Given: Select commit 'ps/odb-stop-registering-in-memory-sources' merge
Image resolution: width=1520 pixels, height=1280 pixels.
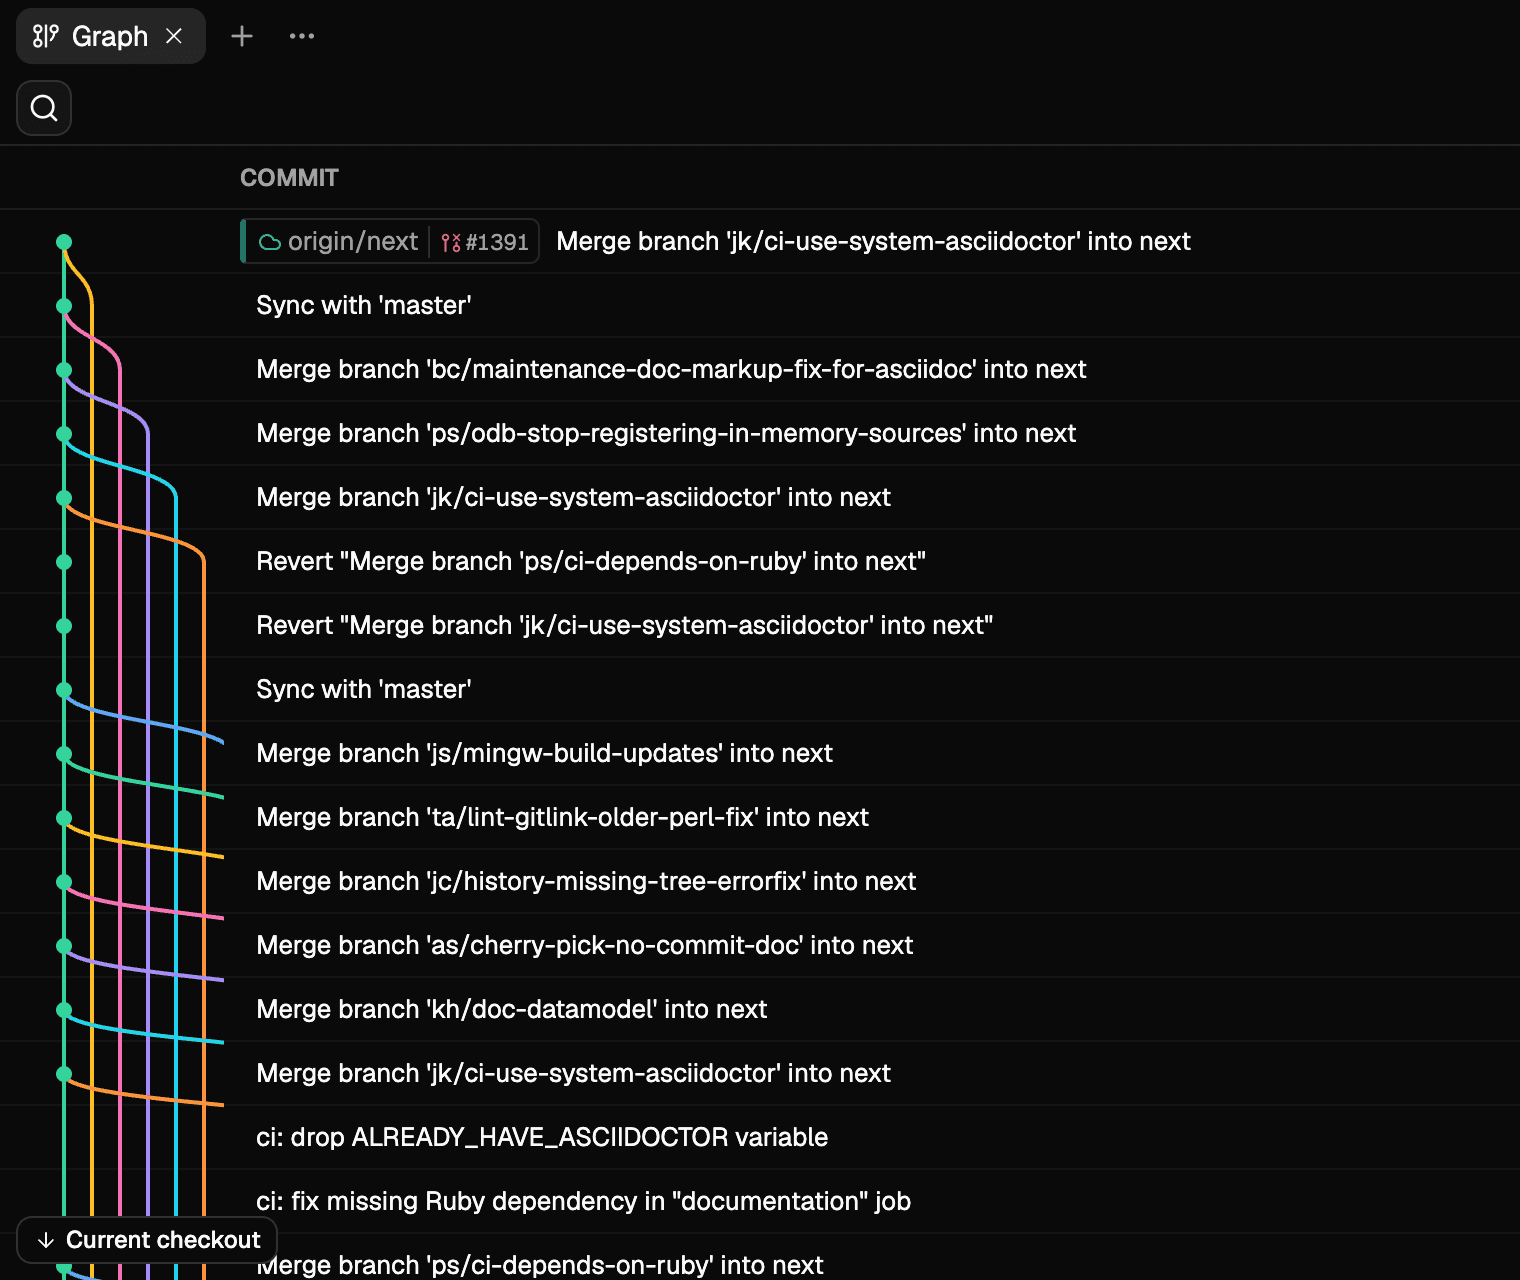Looking at the screenshot, I should 760,433.
